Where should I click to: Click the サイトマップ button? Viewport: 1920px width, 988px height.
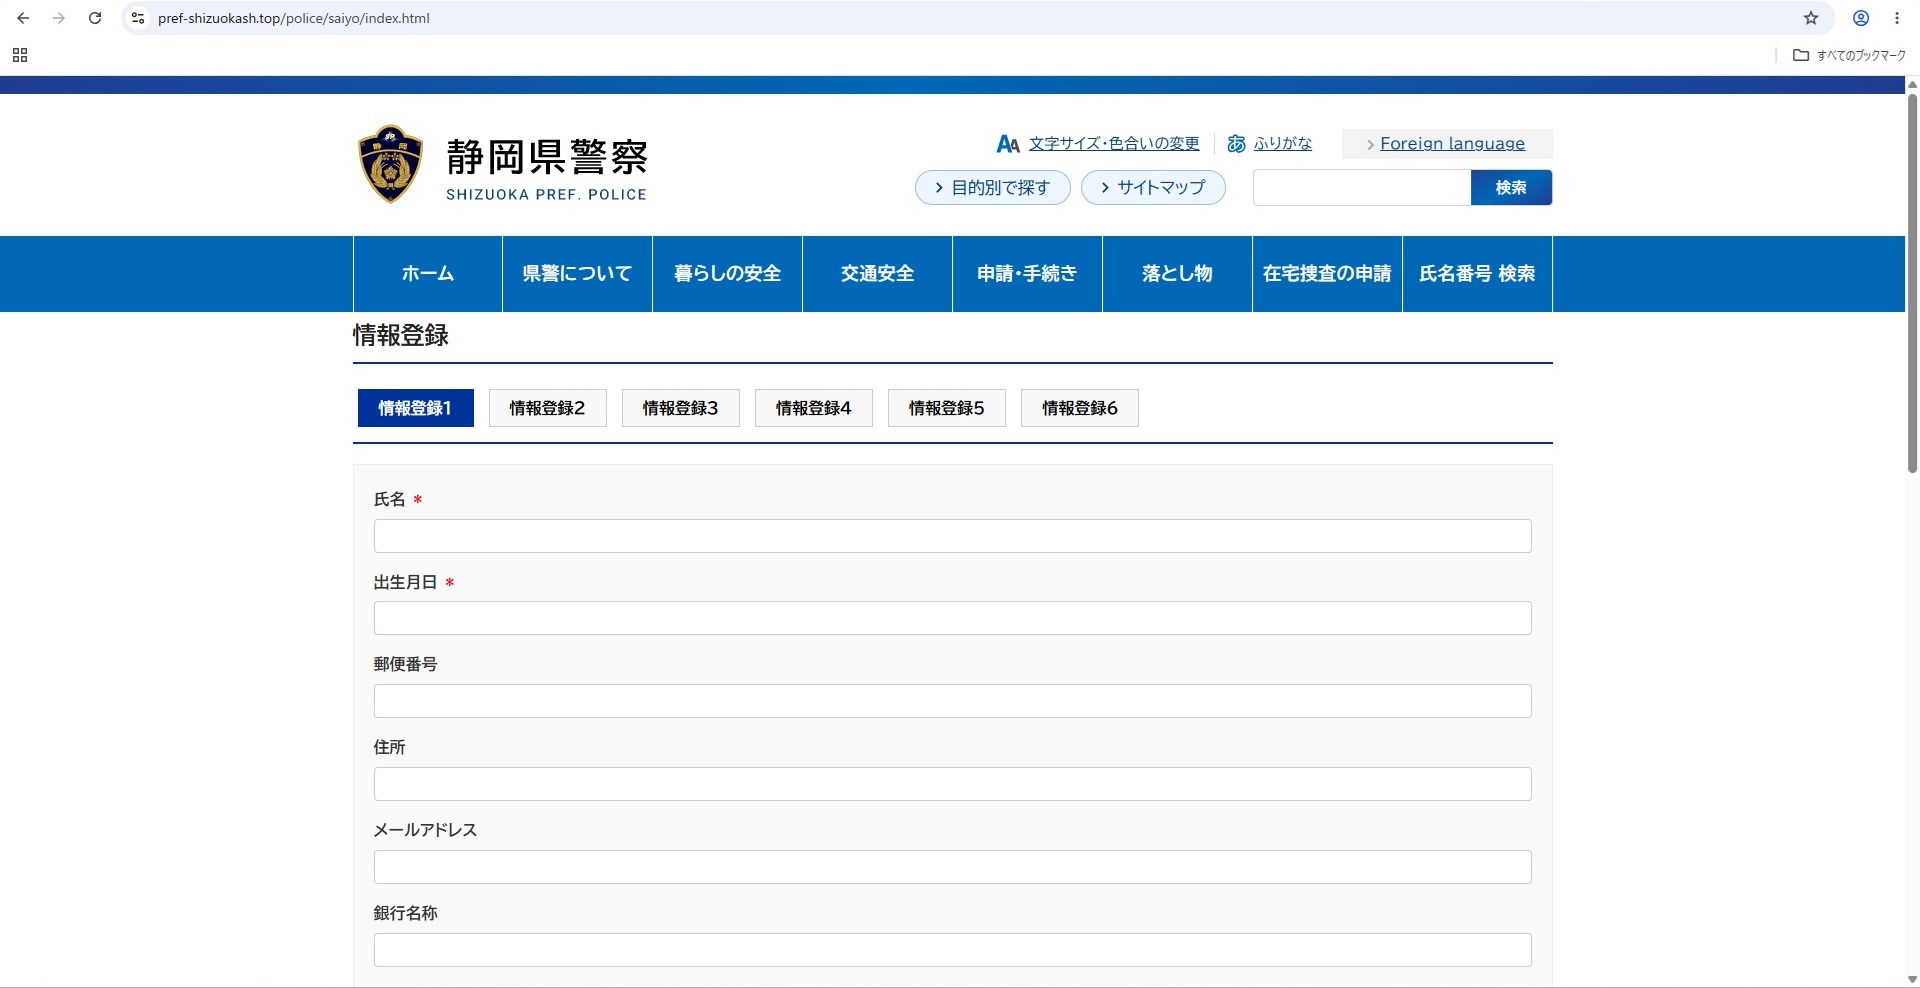1153,188
